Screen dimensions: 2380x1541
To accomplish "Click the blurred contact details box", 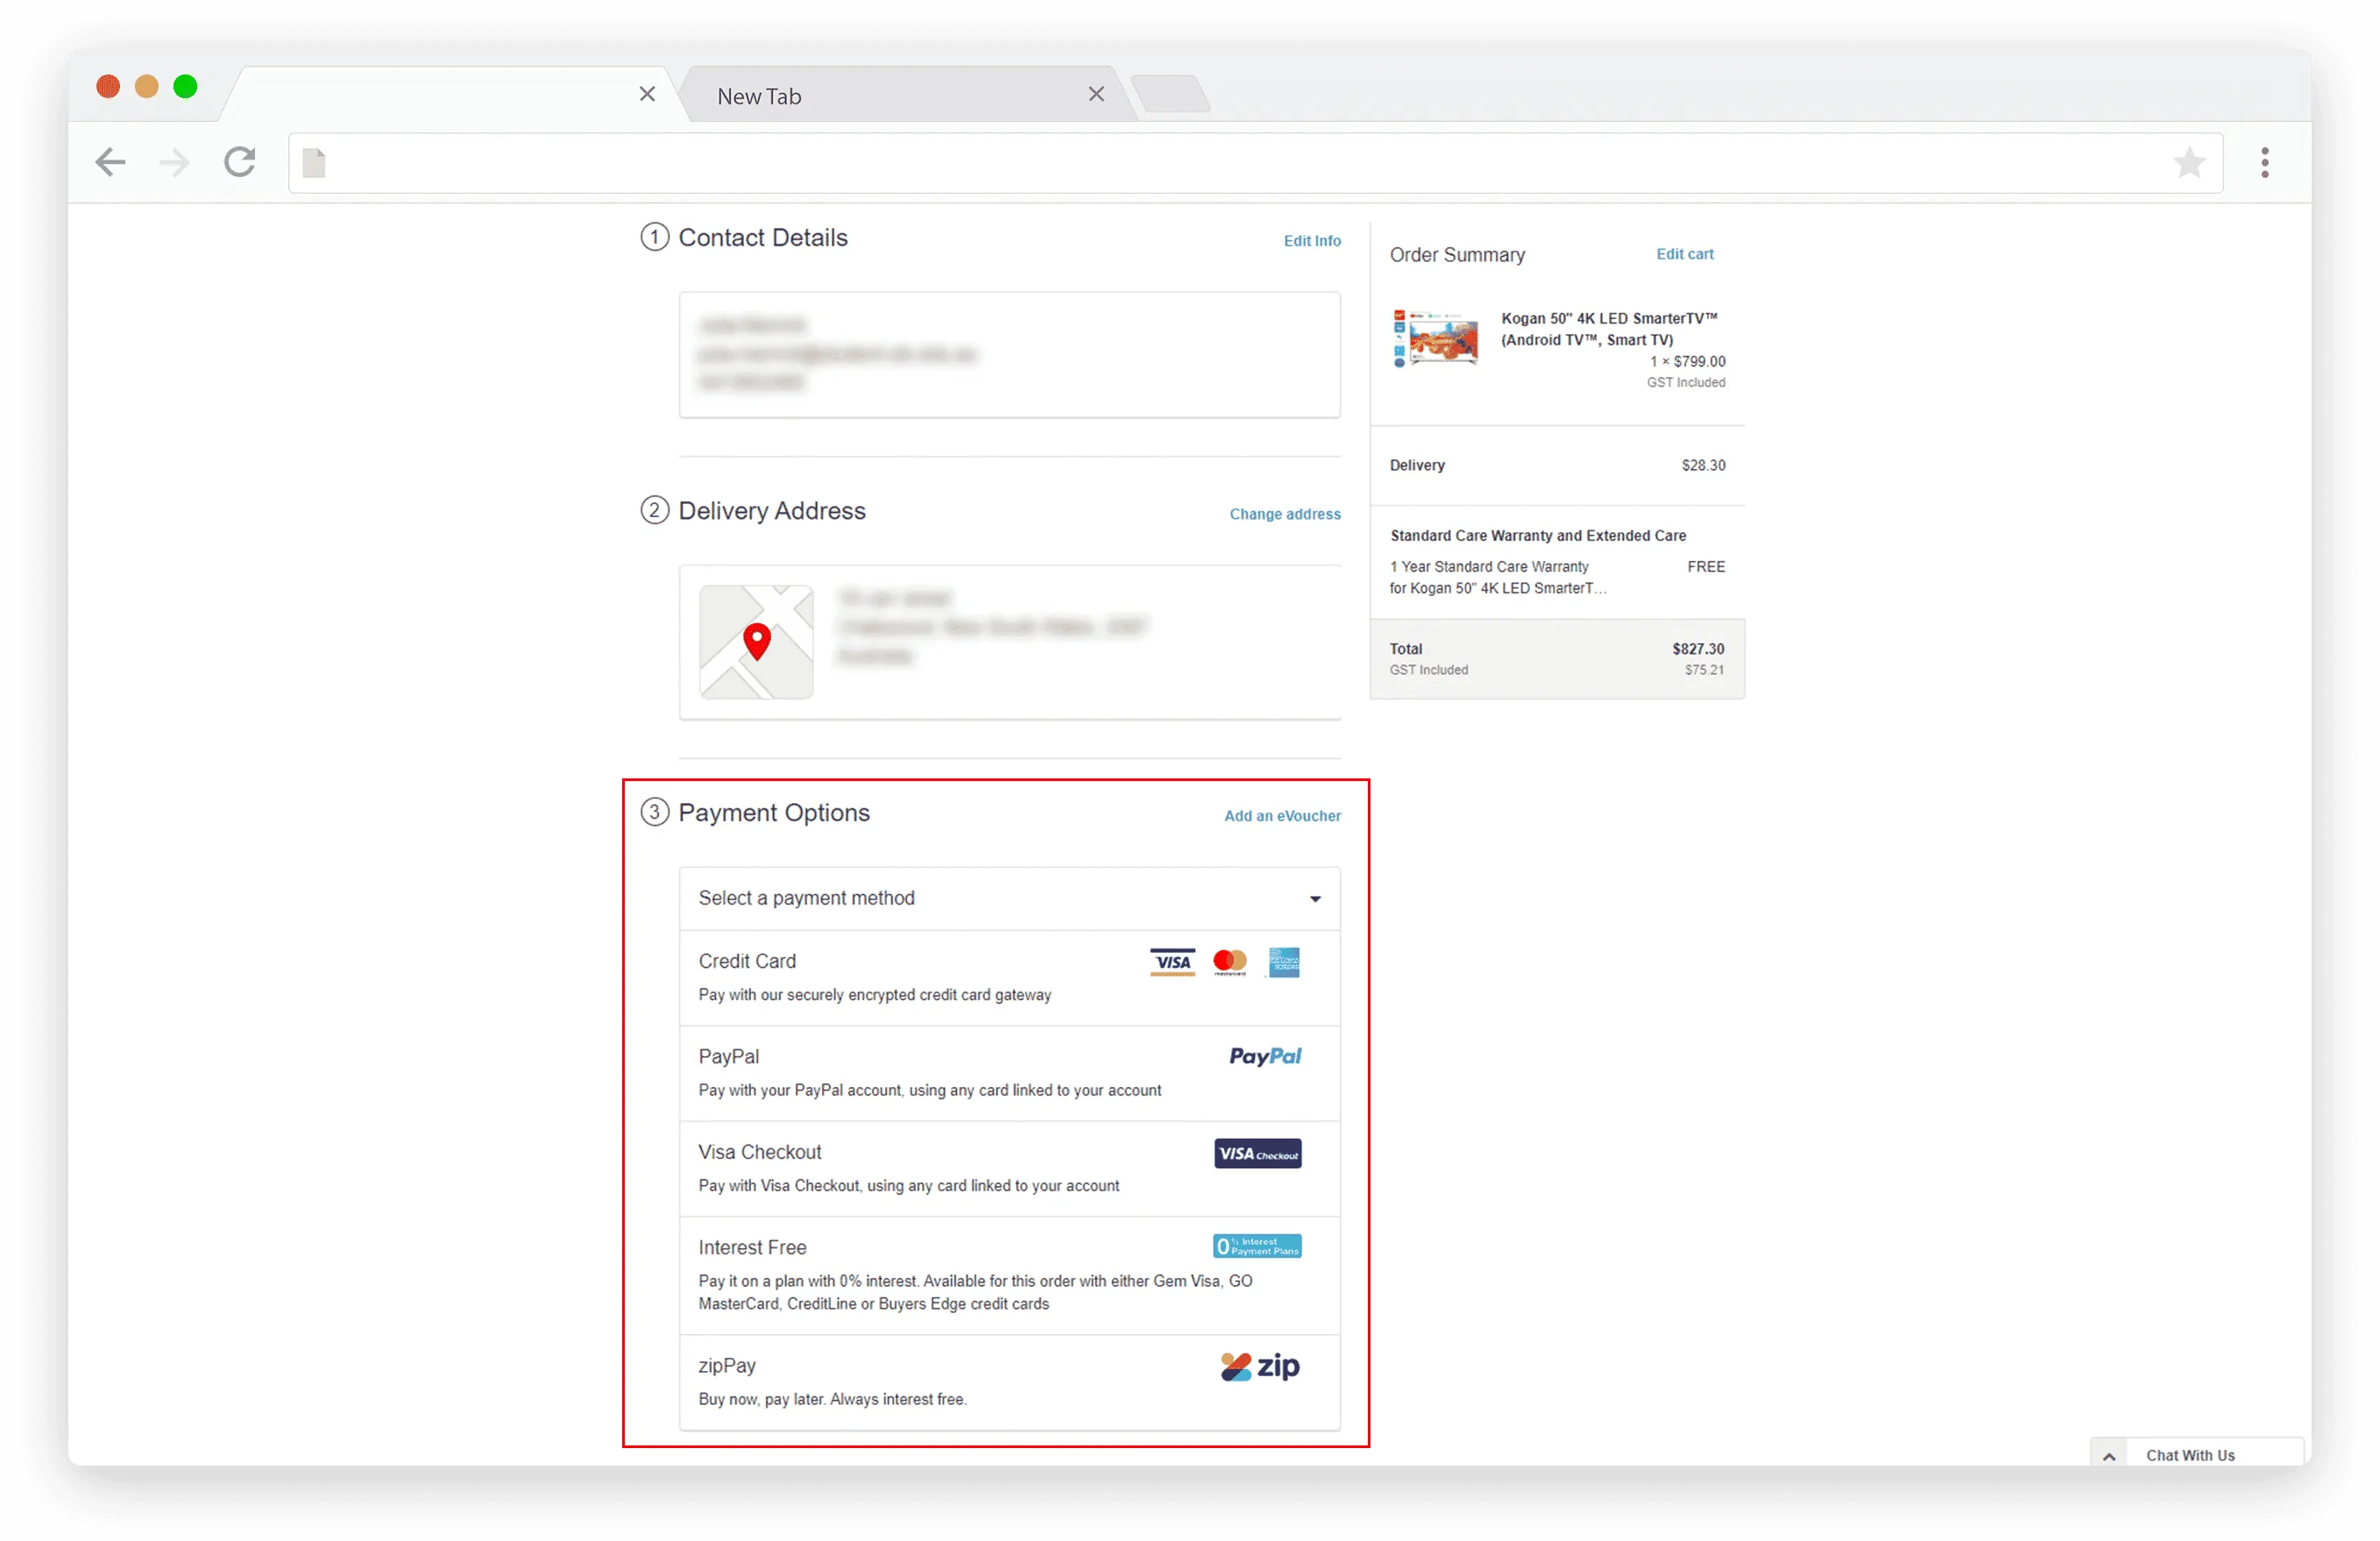I will coord(1009,355).
